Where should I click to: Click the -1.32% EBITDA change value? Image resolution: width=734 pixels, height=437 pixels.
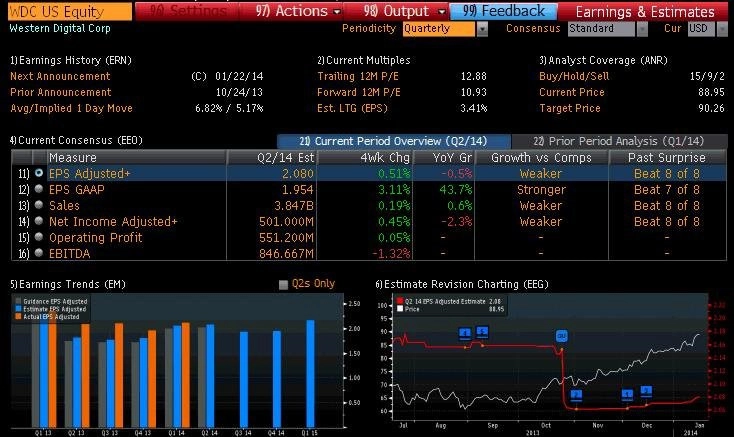[x=391, y=254]
